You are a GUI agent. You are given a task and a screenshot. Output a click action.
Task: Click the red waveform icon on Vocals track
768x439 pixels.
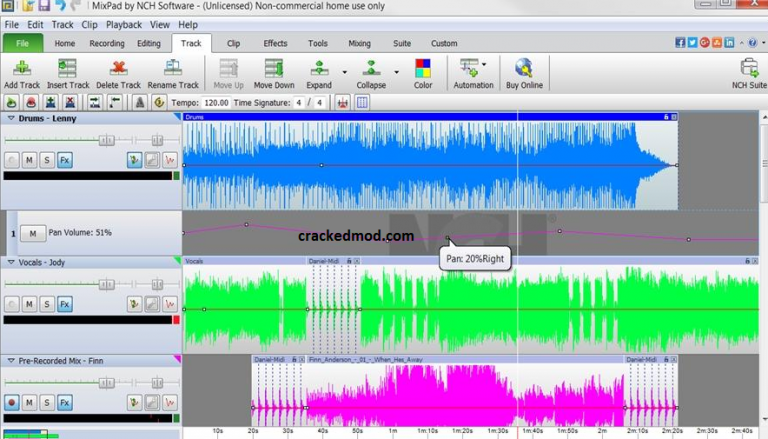pos(170,304)
